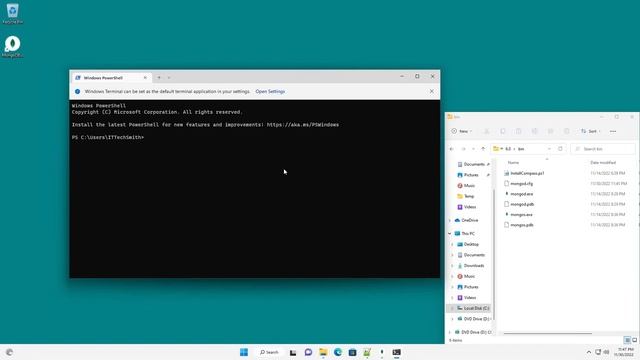Refresh the bin folder in File Explorer
Image resolution: width=640 pixels, height=360 pixels.
click(x=560, y=149)
